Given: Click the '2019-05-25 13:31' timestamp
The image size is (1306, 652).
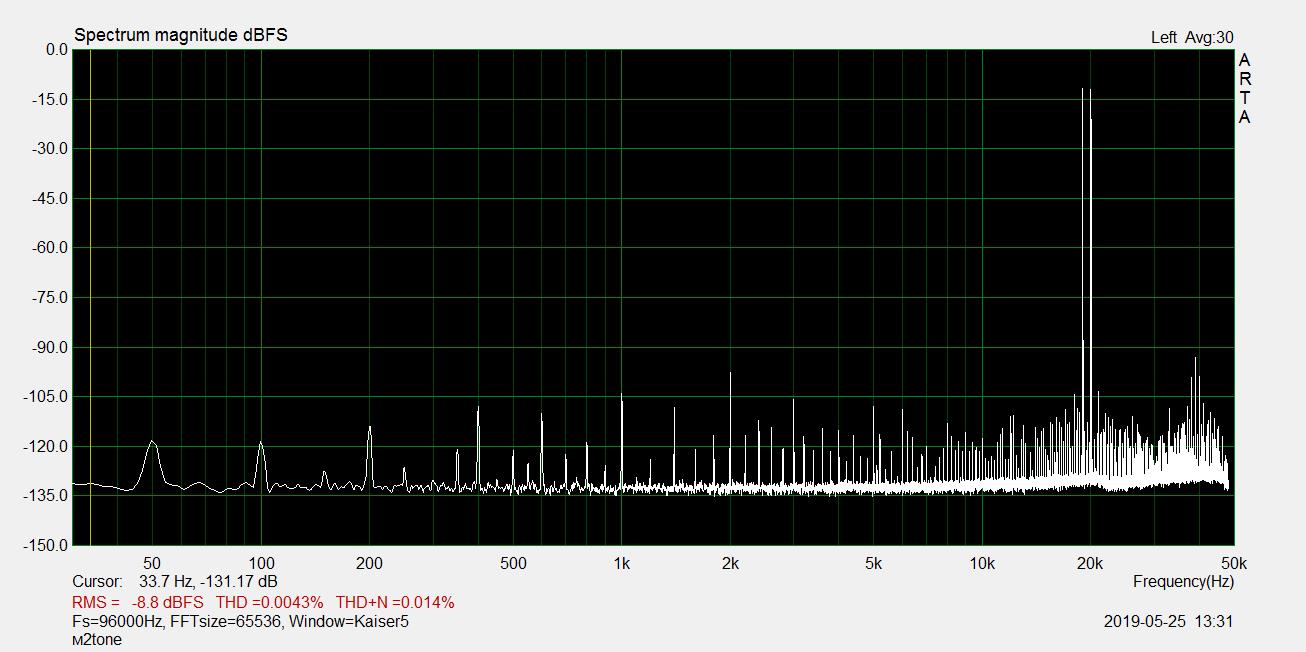Looking at the screenshot, I should point(1169,622).
